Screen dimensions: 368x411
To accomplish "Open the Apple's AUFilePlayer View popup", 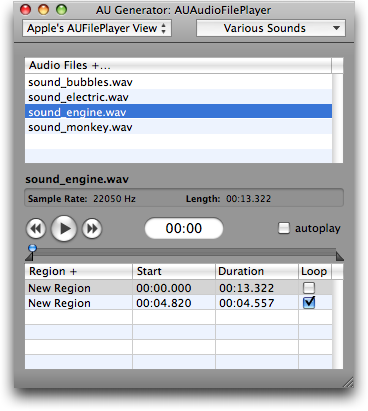I will click(x=97, y=28).
